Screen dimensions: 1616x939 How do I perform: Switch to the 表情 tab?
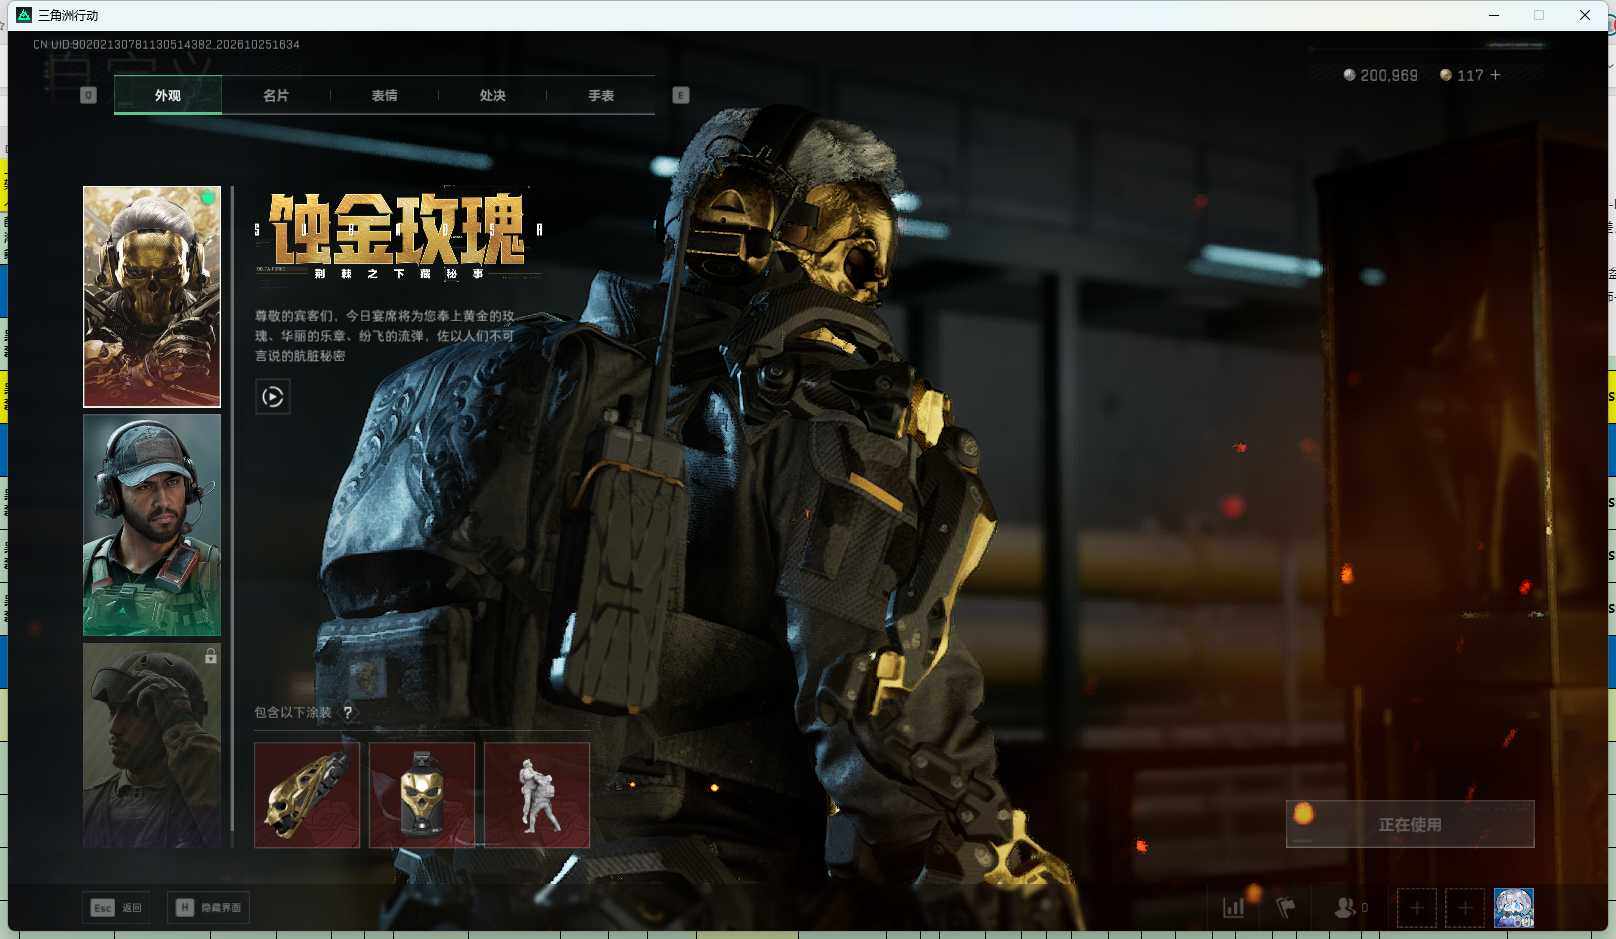(384, 95)
